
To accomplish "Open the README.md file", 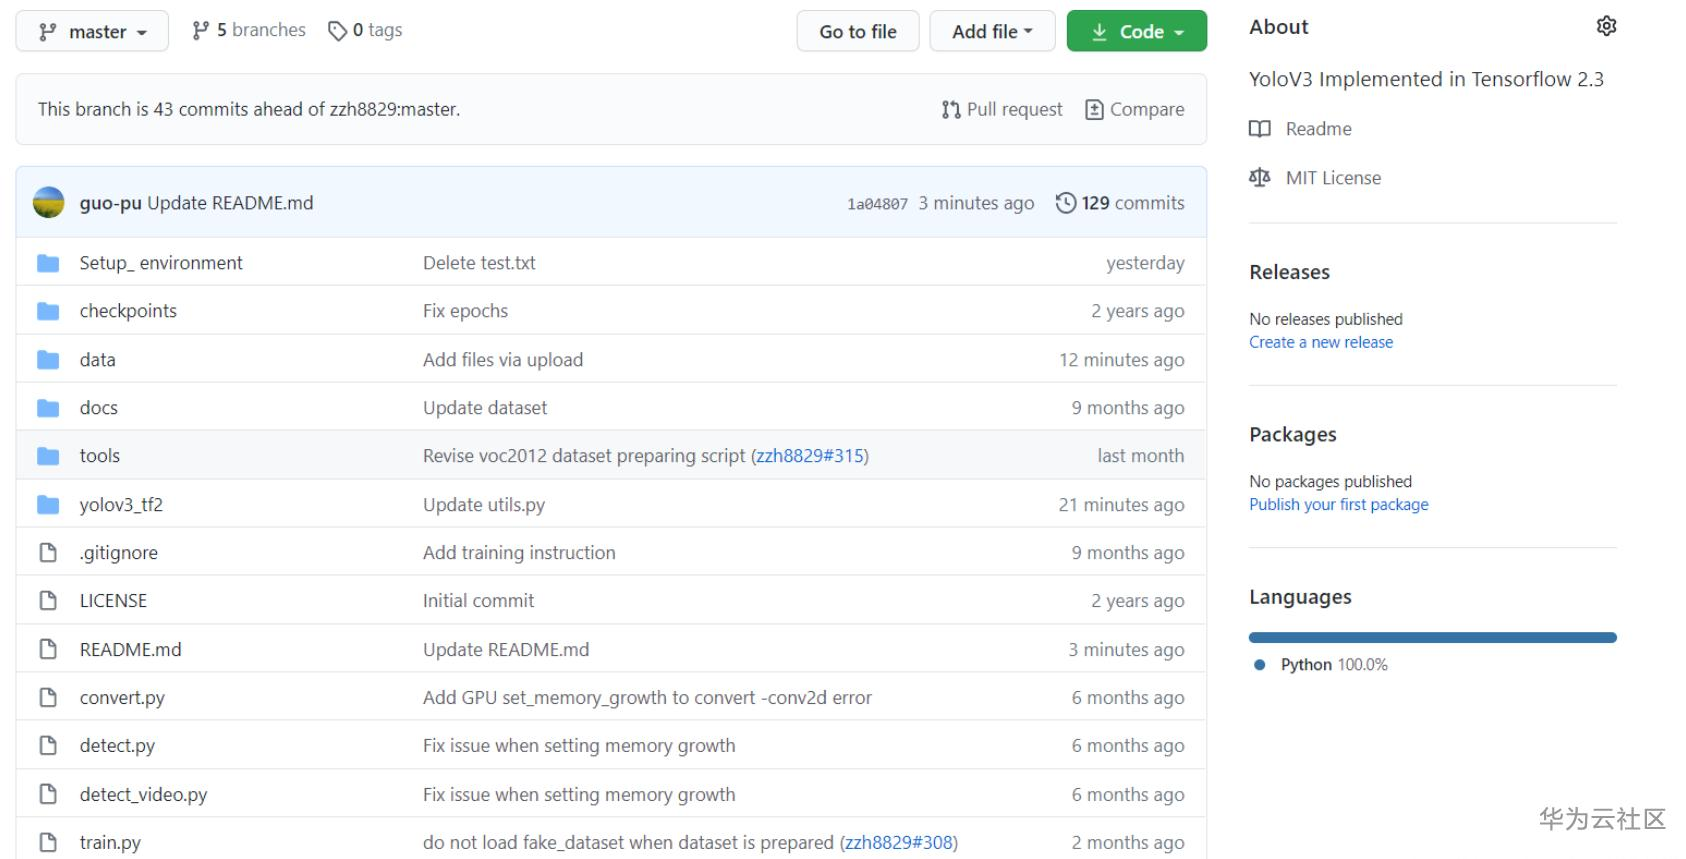I will click(x=131, y=650).
